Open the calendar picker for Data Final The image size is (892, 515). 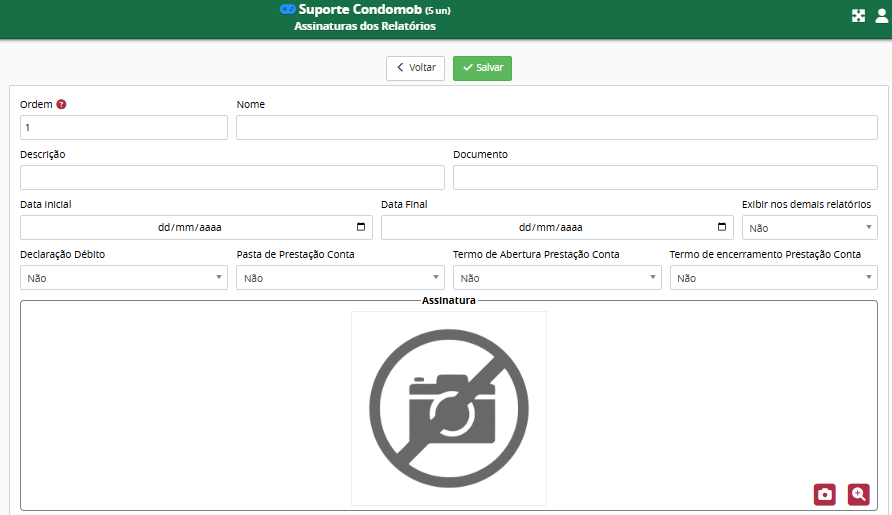point(721,227)
